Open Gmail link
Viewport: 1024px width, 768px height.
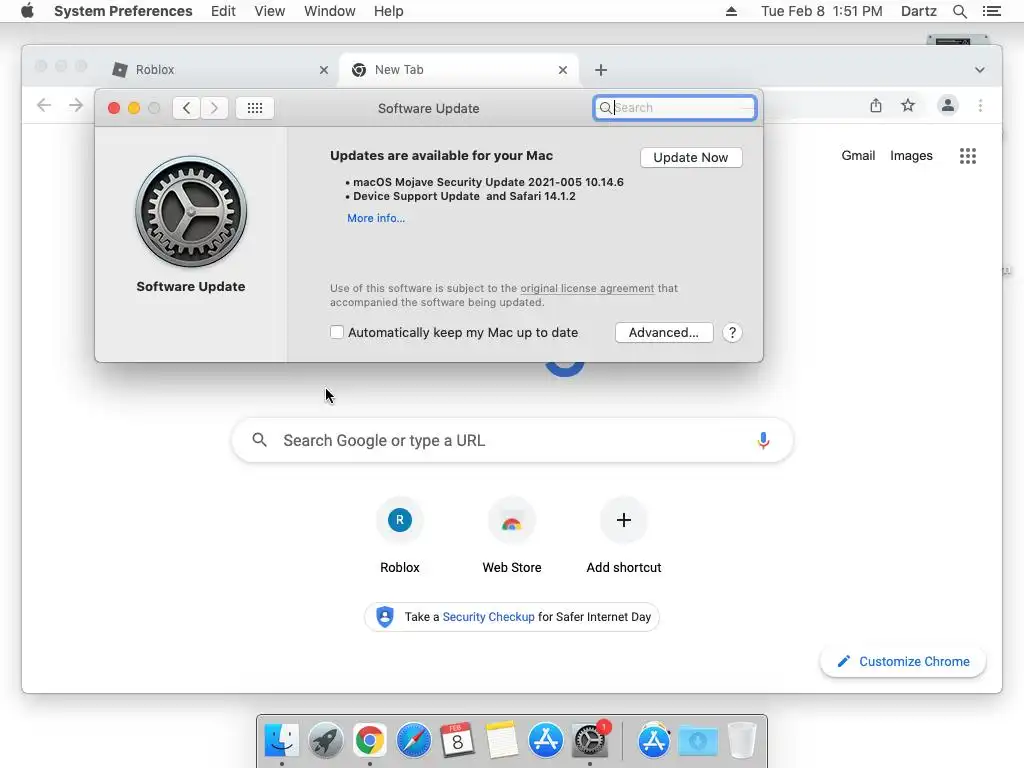tap(857, 155)
